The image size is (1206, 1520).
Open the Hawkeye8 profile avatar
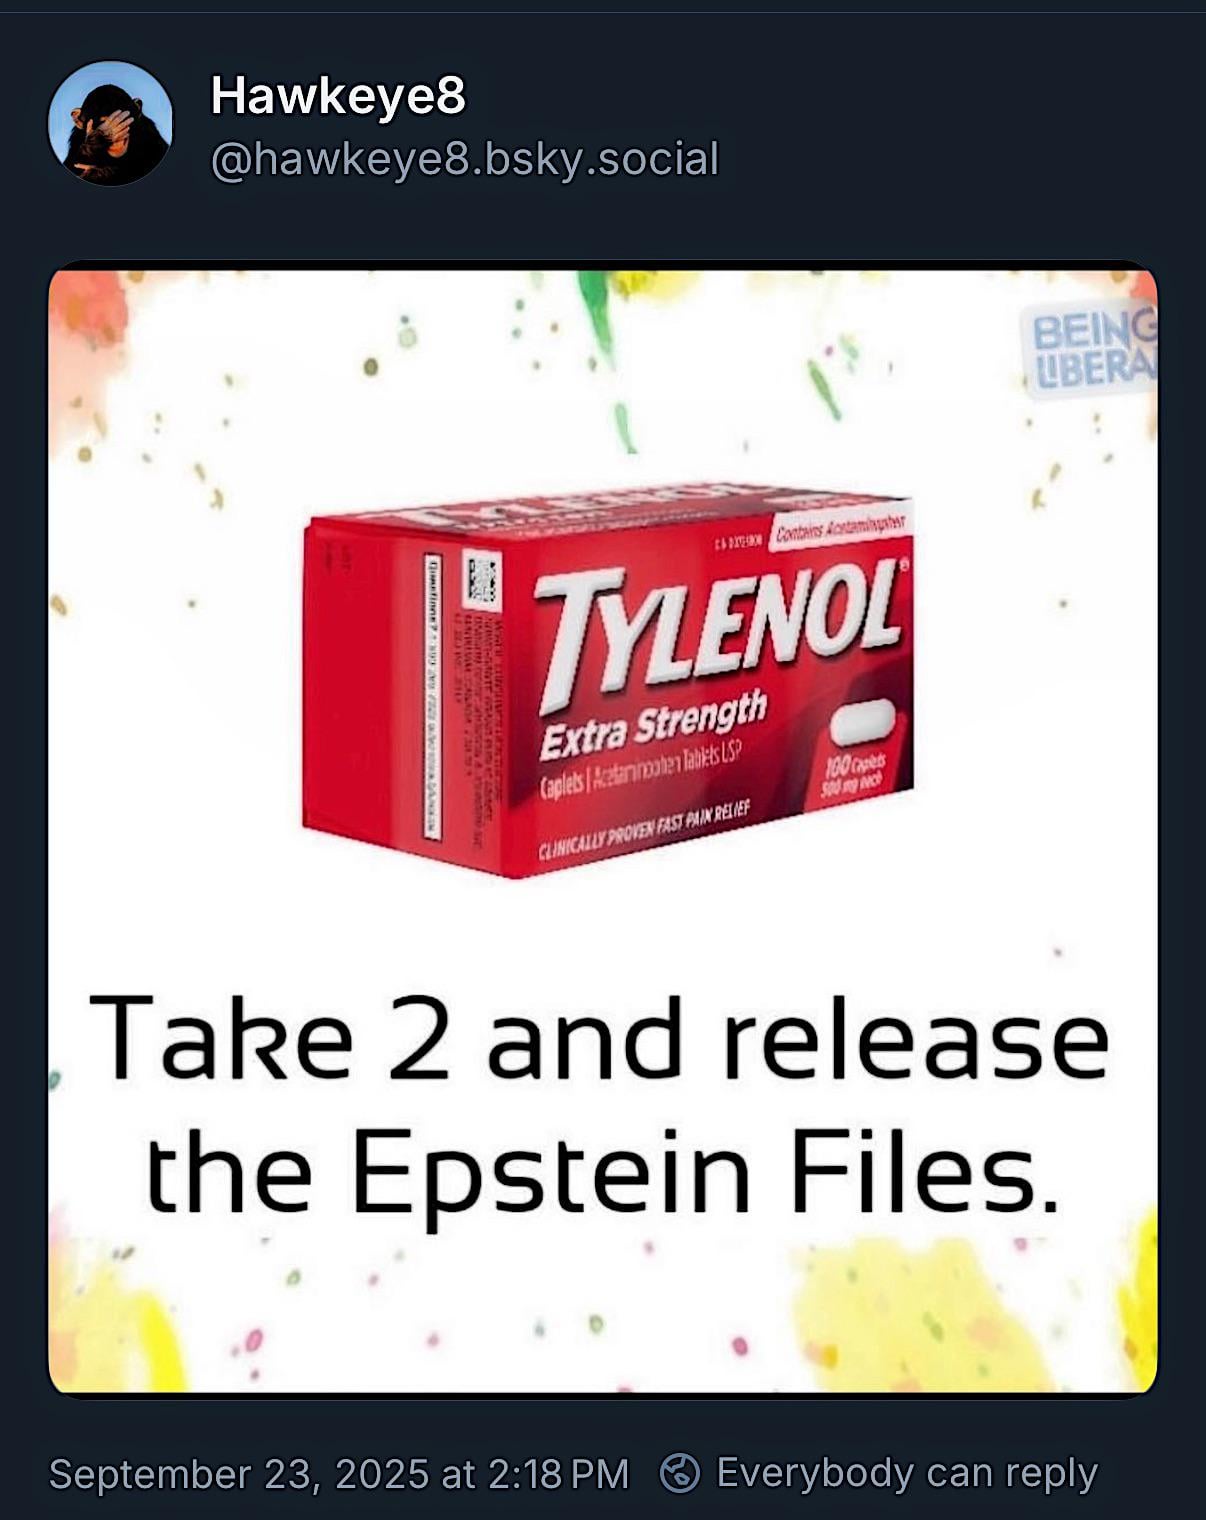110,123
